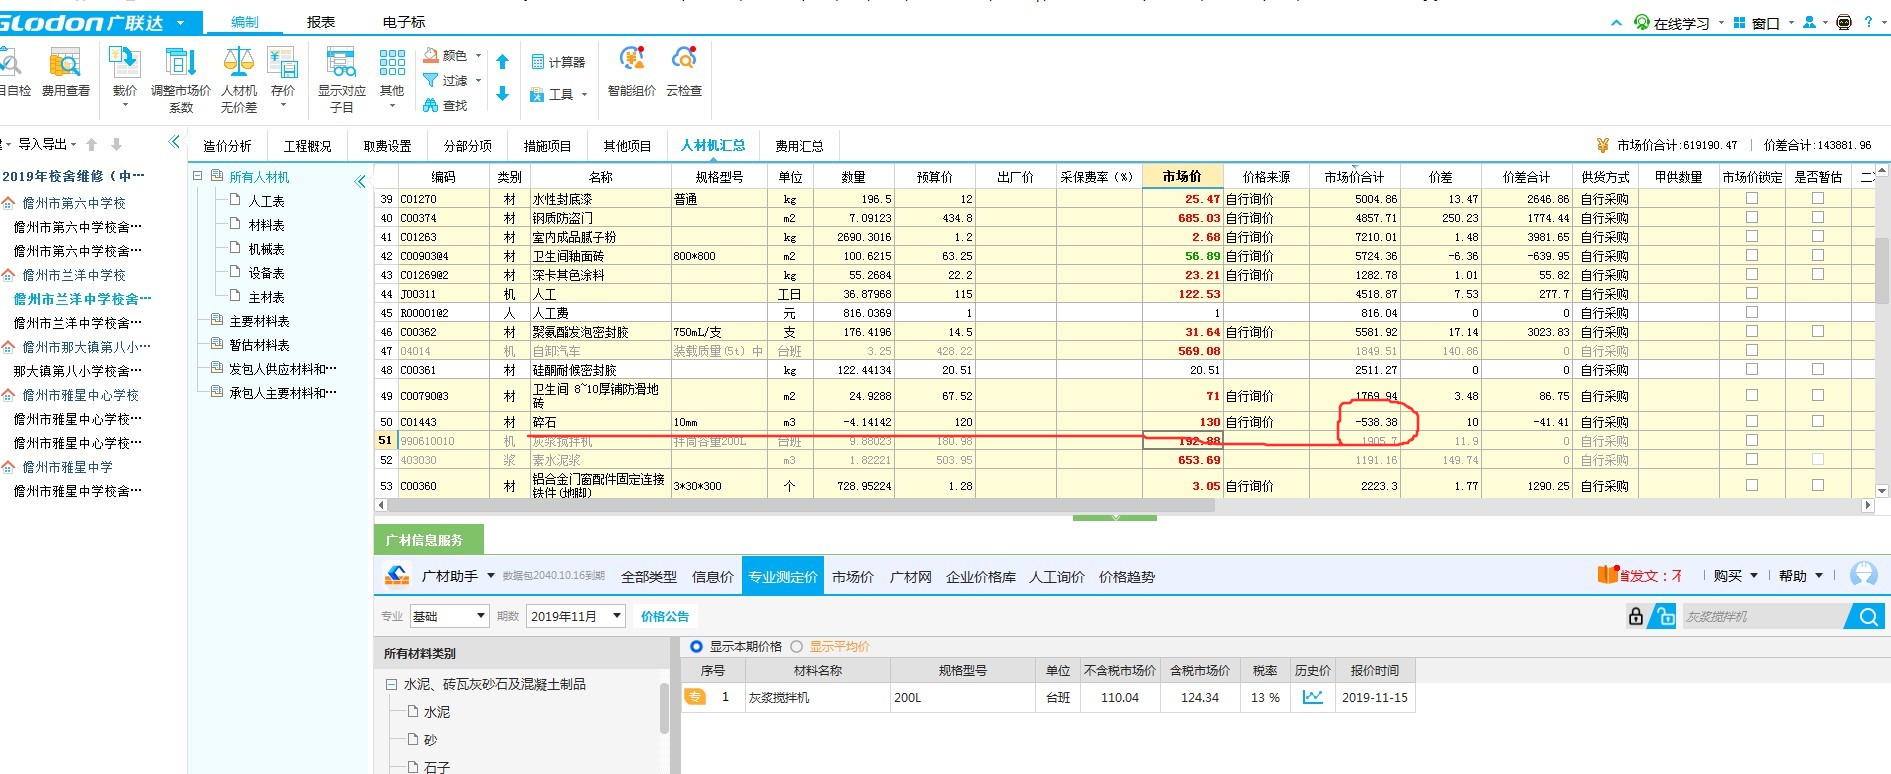Open the Glodon广联达 application menu dropdown

[180, 22]
